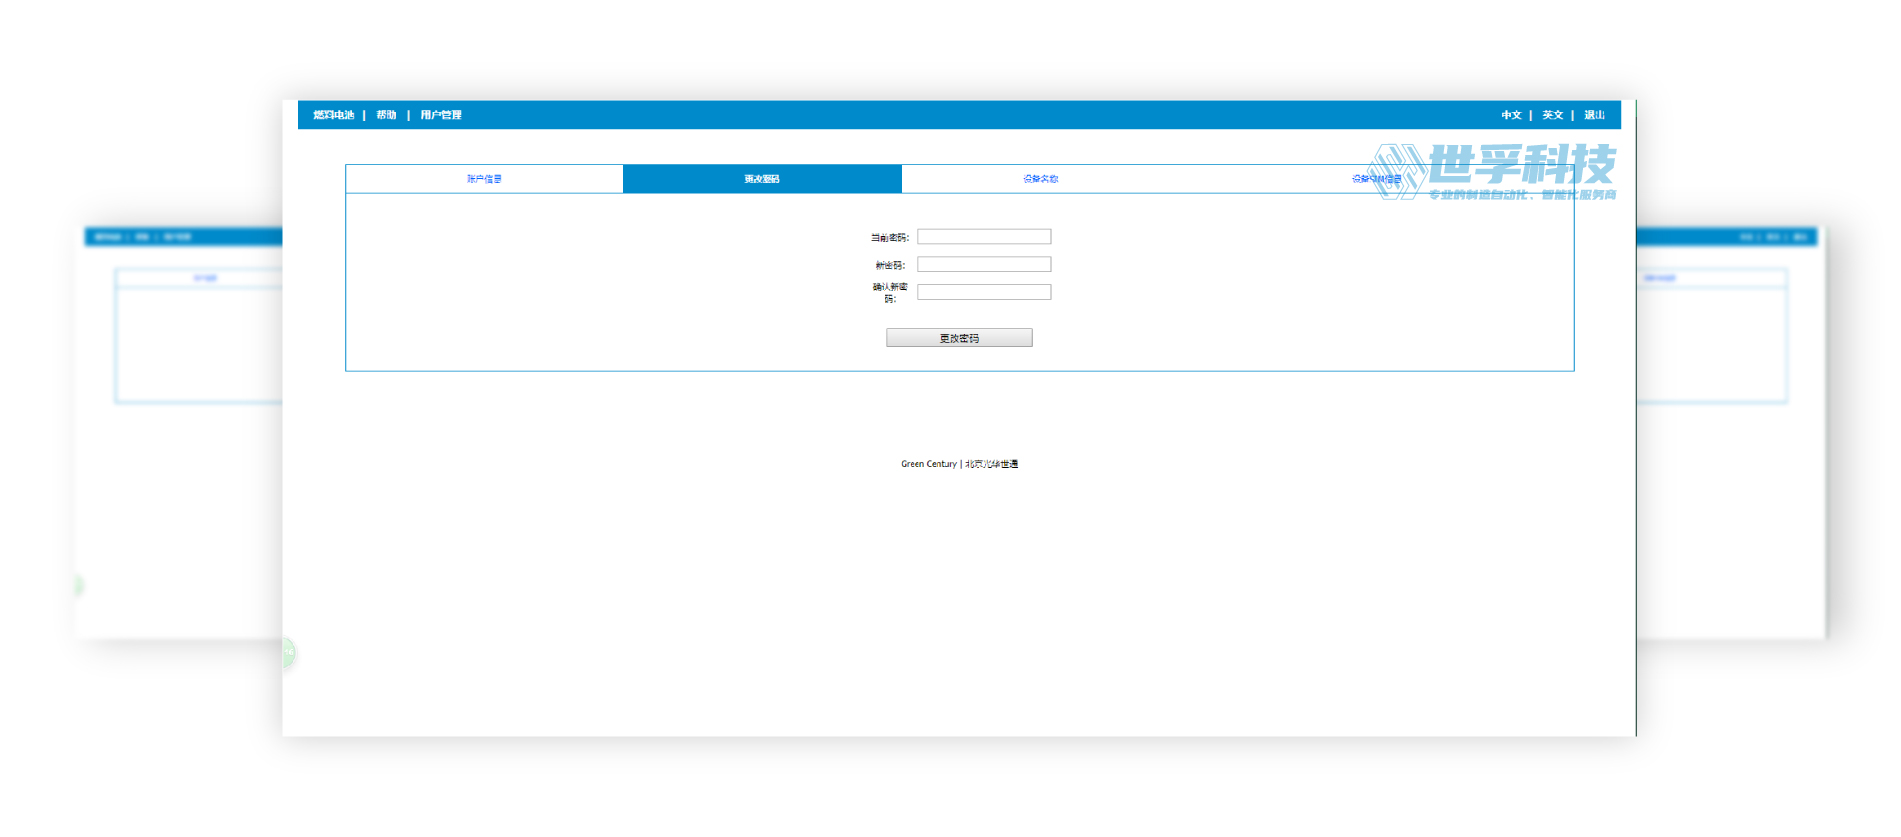Click the Green Century footer text

pyautogui.click(x=928, y=464)
